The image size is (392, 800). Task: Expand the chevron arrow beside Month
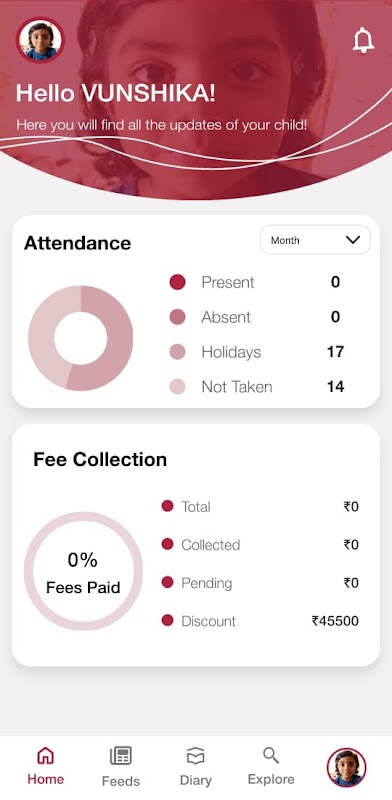pos(353,240)
